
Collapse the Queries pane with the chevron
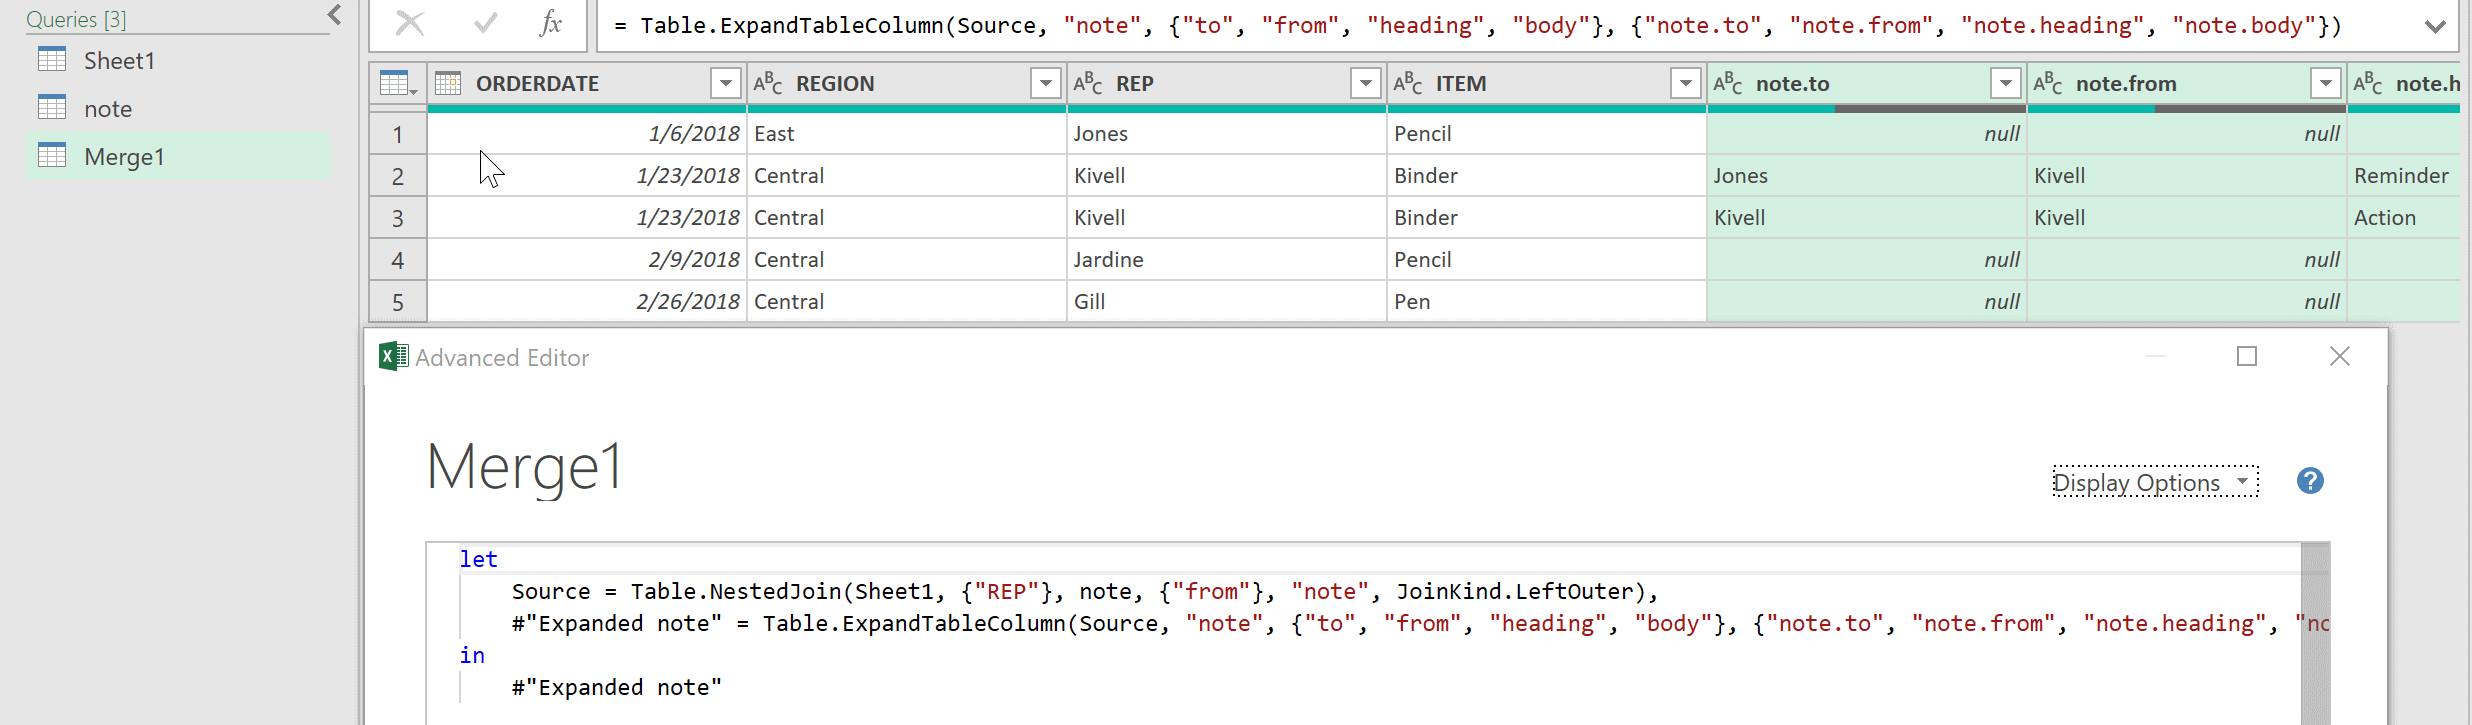pos(335,15)
